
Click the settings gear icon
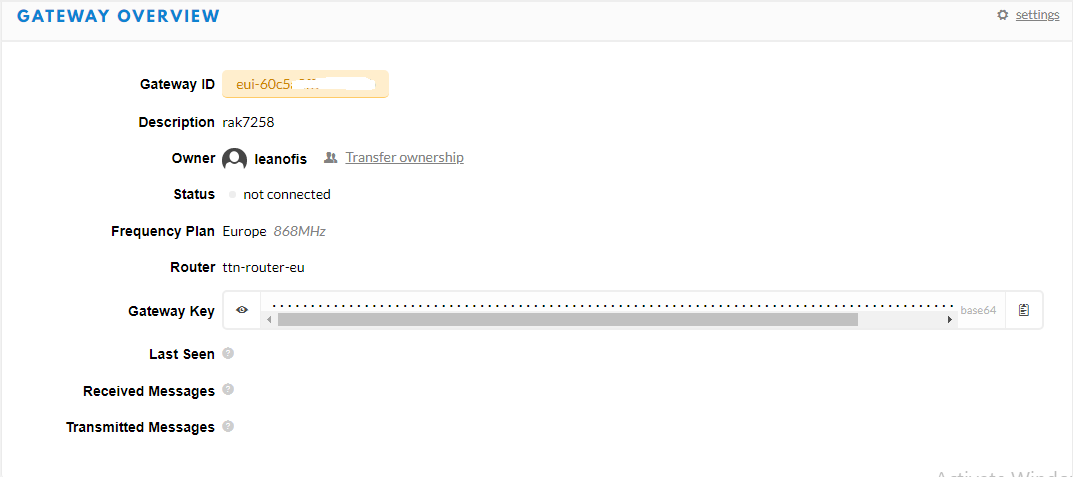click(1003, 15)
